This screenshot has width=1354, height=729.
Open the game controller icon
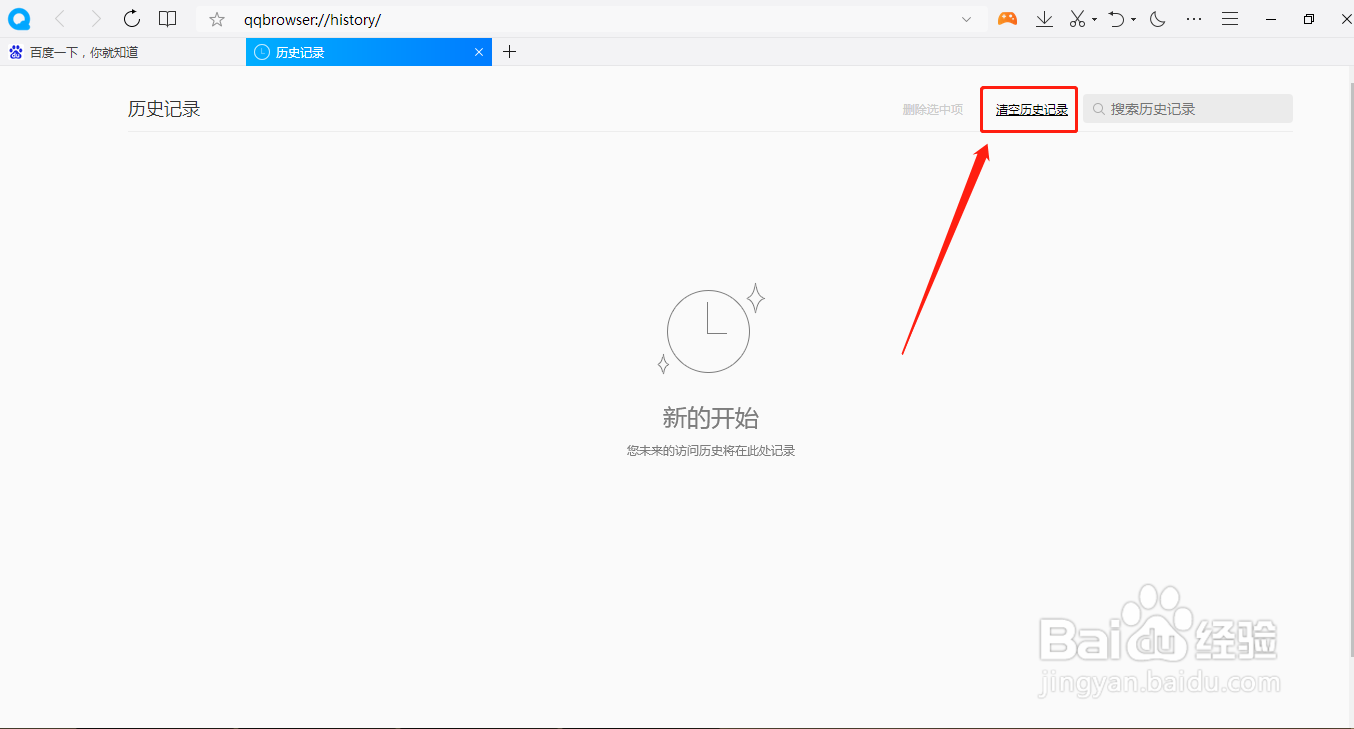point(1007,19)
